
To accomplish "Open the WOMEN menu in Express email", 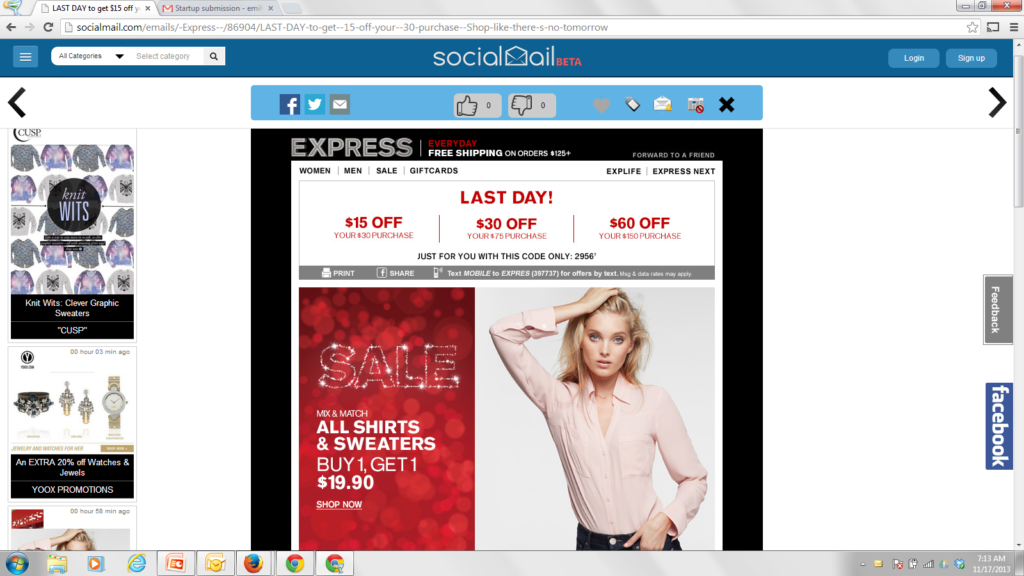I will tap(315, 170).
